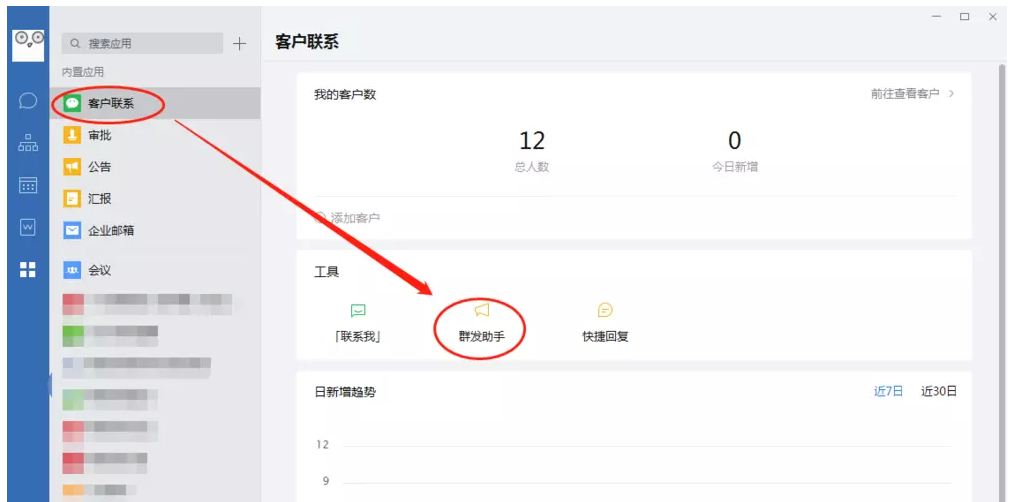The image size is (1010, 502).
Task: Open the 公告 application
Action: (99, 167)
